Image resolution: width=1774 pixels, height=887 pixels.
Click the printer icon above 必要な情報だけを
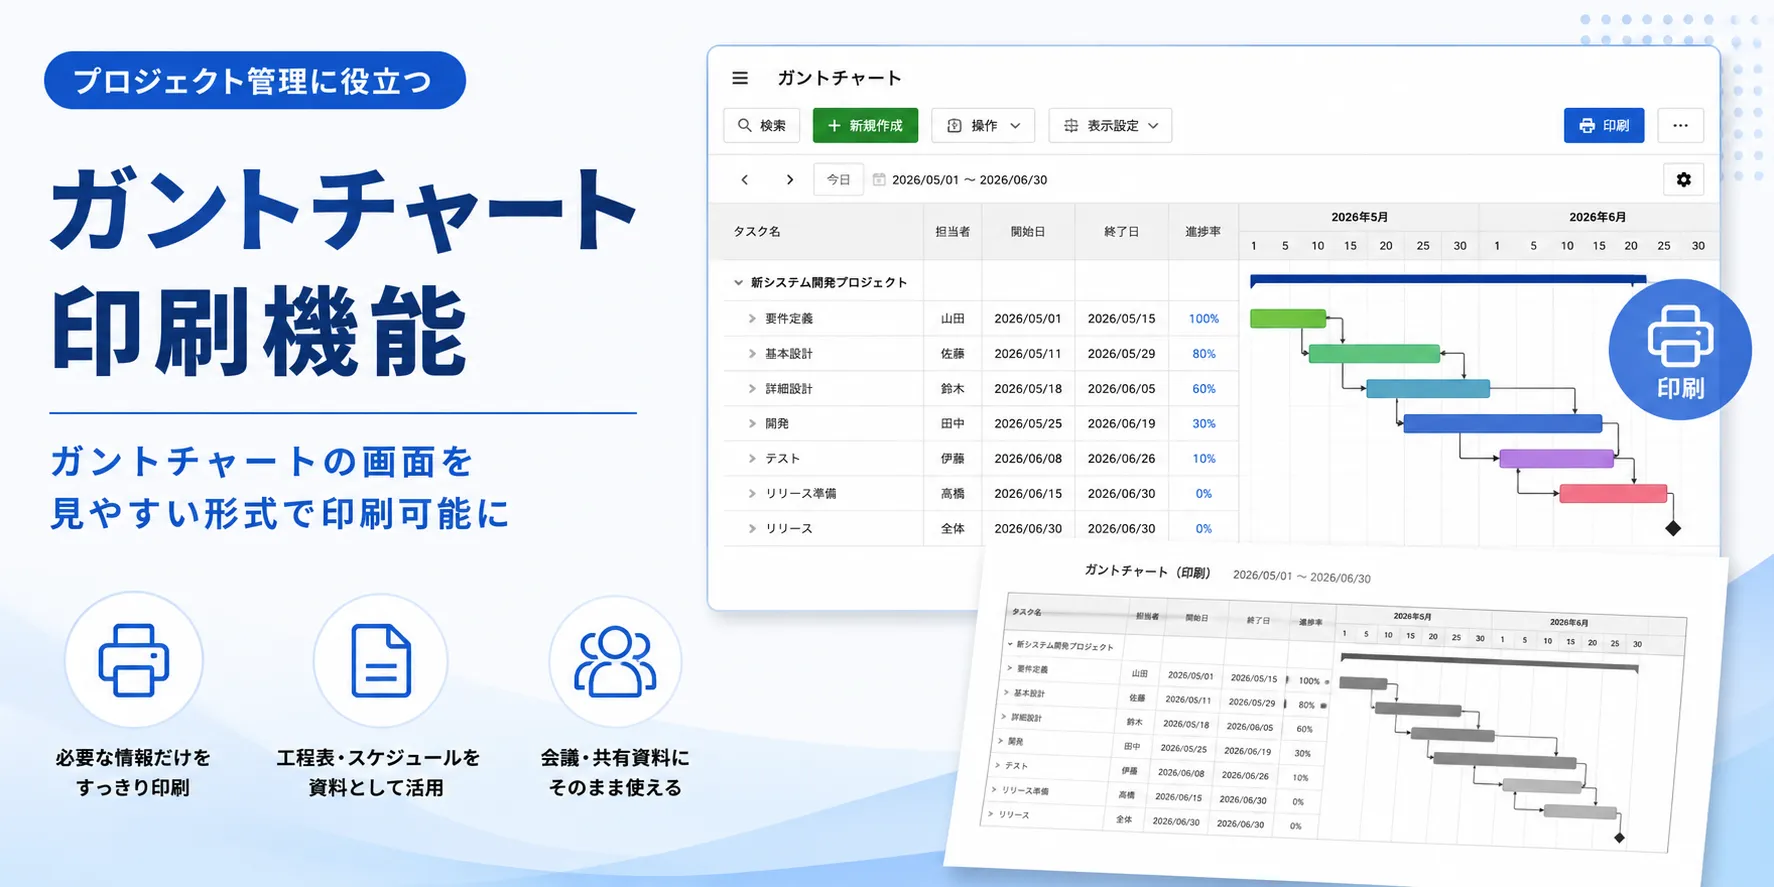pos(134,660)
